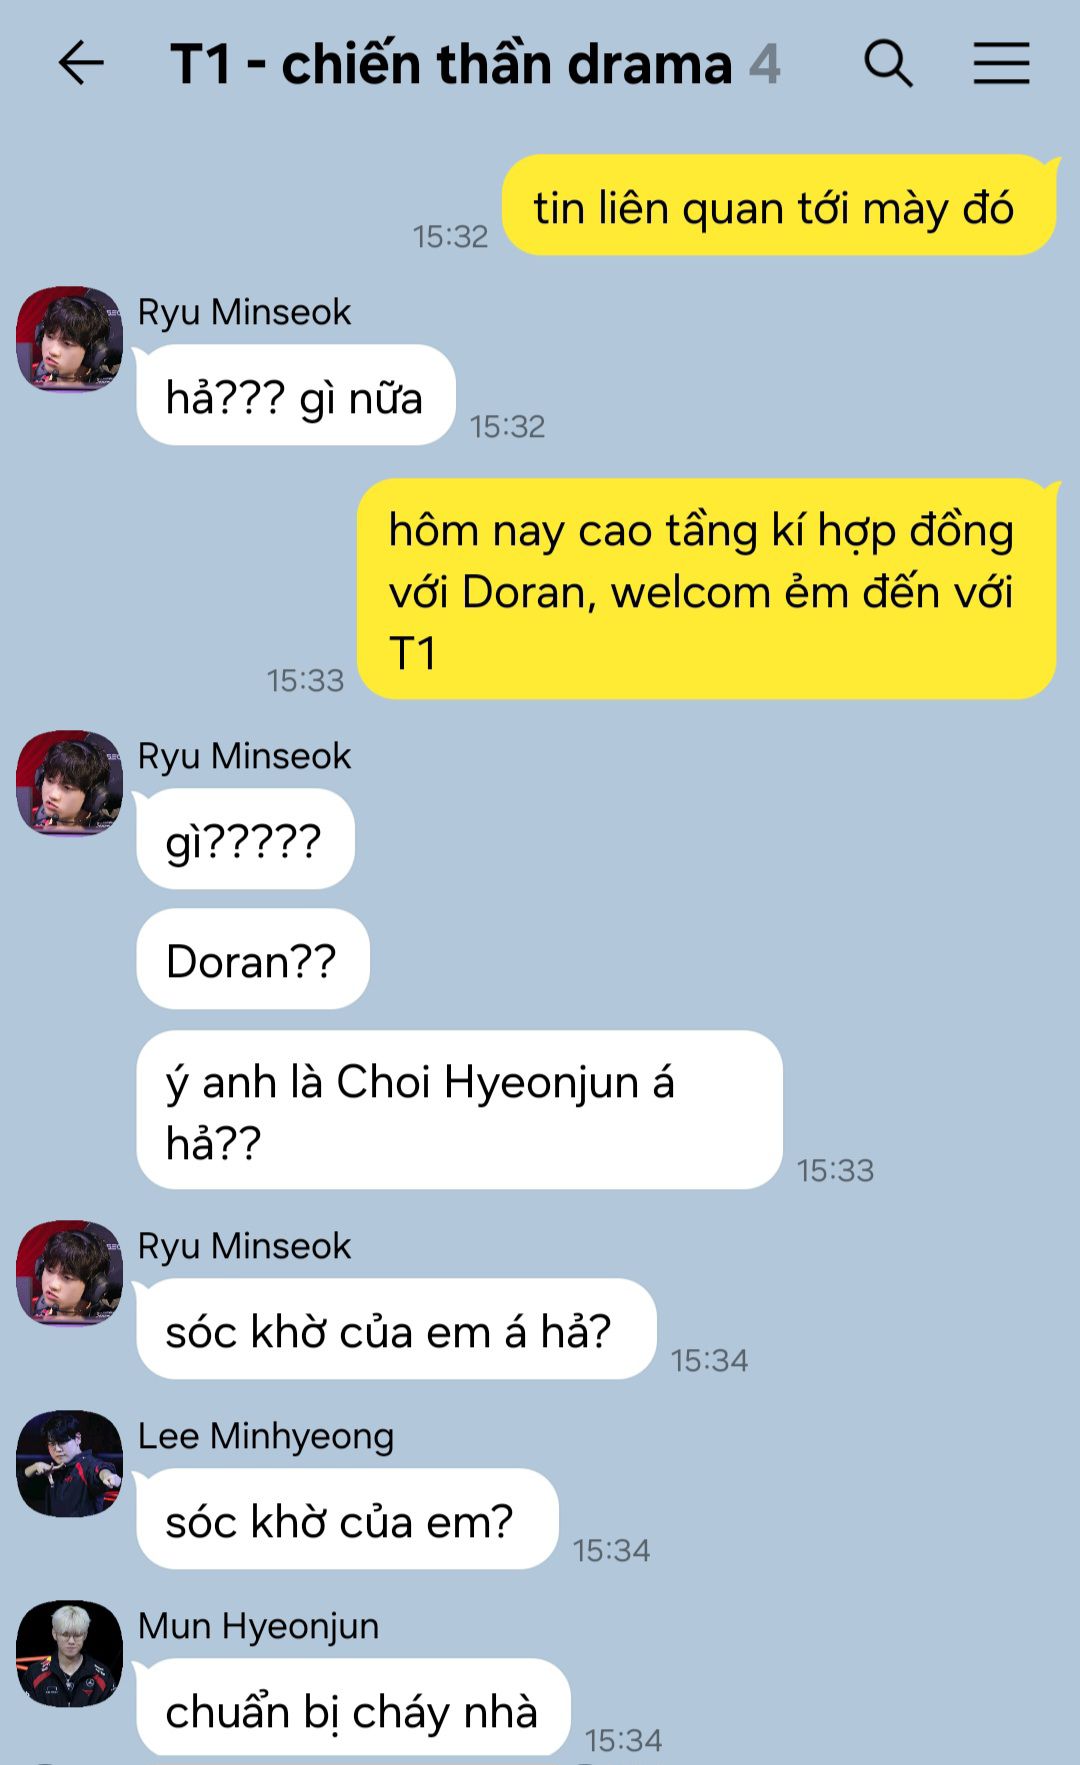This screenshot has height=1765, width=1080.
Task: Tap the yellow 'hôm nay cao tầng kí hợp đồng' message
Action: 707,589
